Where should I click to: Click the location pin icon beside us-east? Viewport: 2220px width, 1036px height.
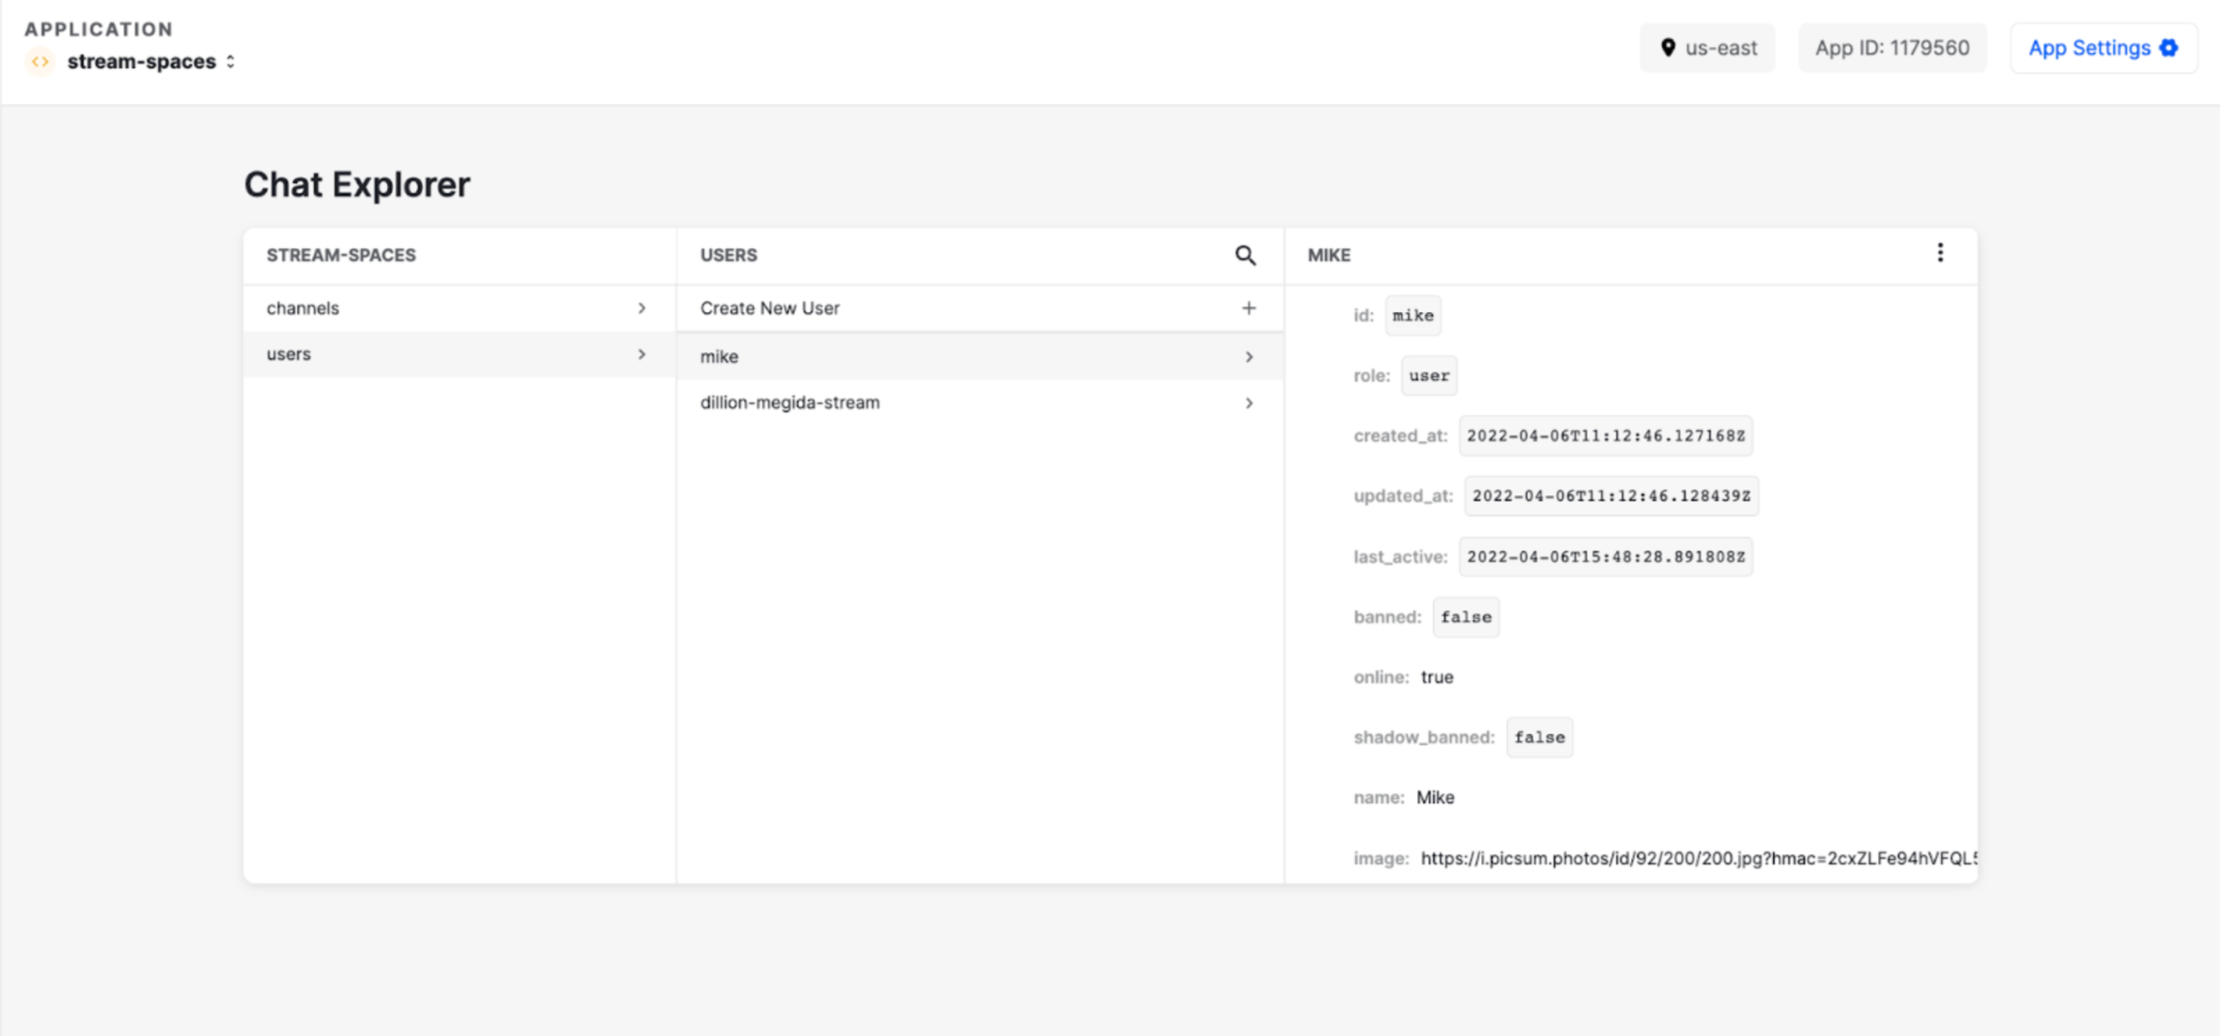(x=1667, y=47)
